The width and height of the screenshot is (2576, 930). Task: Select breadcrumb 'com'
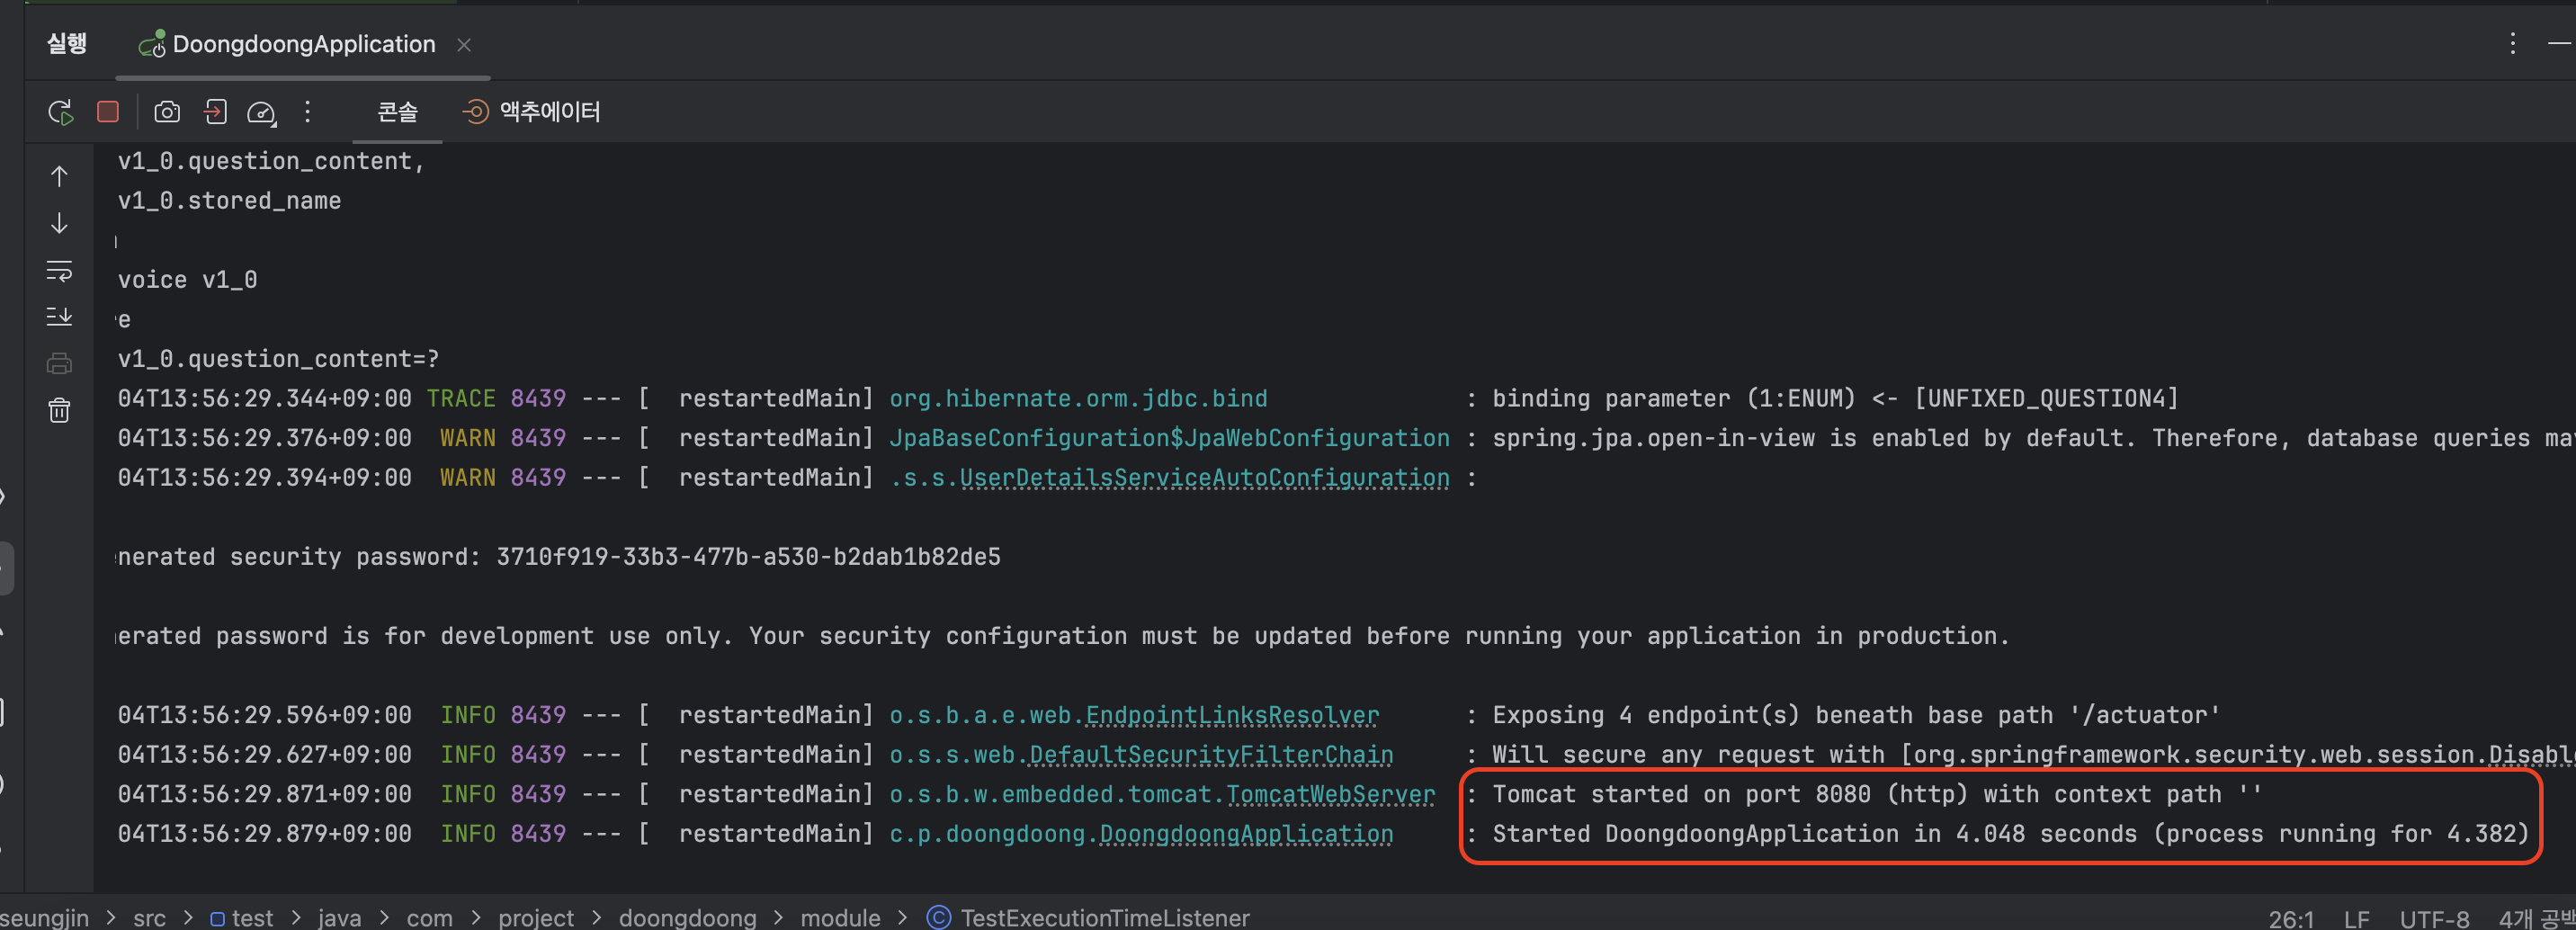429,917
